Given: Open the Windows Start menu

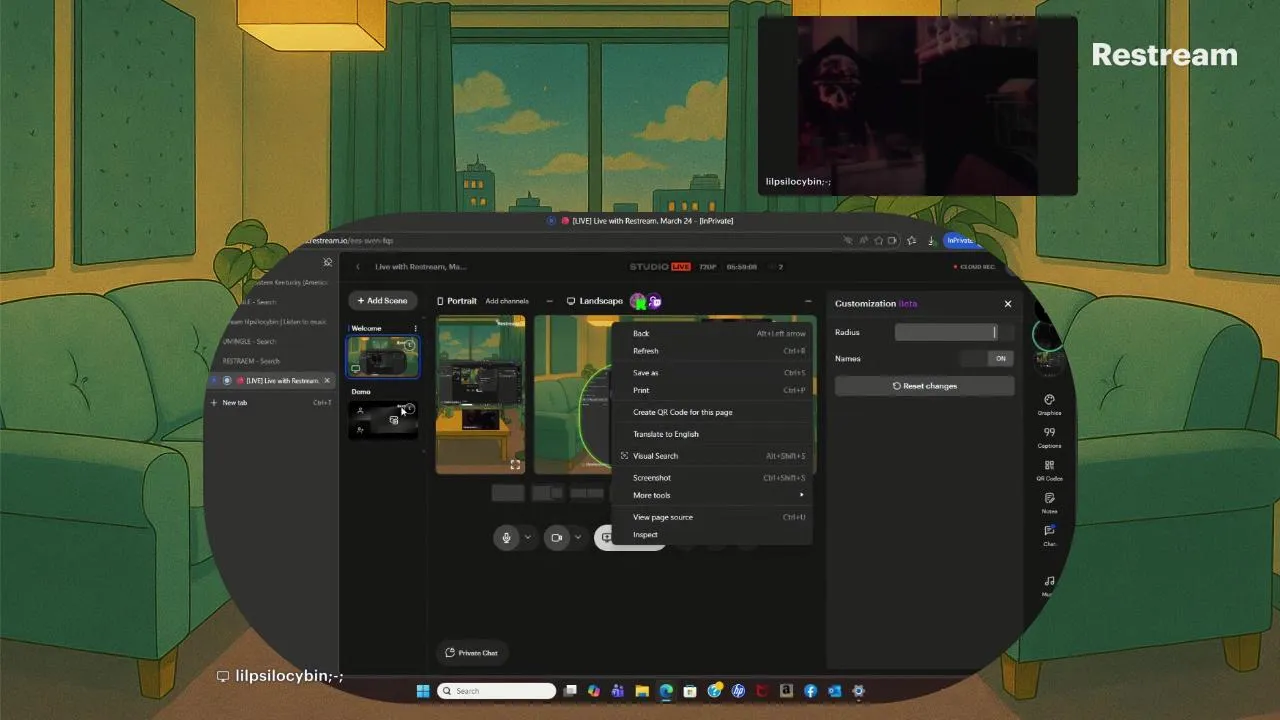Looking at the screenshot, I should 423,691.
